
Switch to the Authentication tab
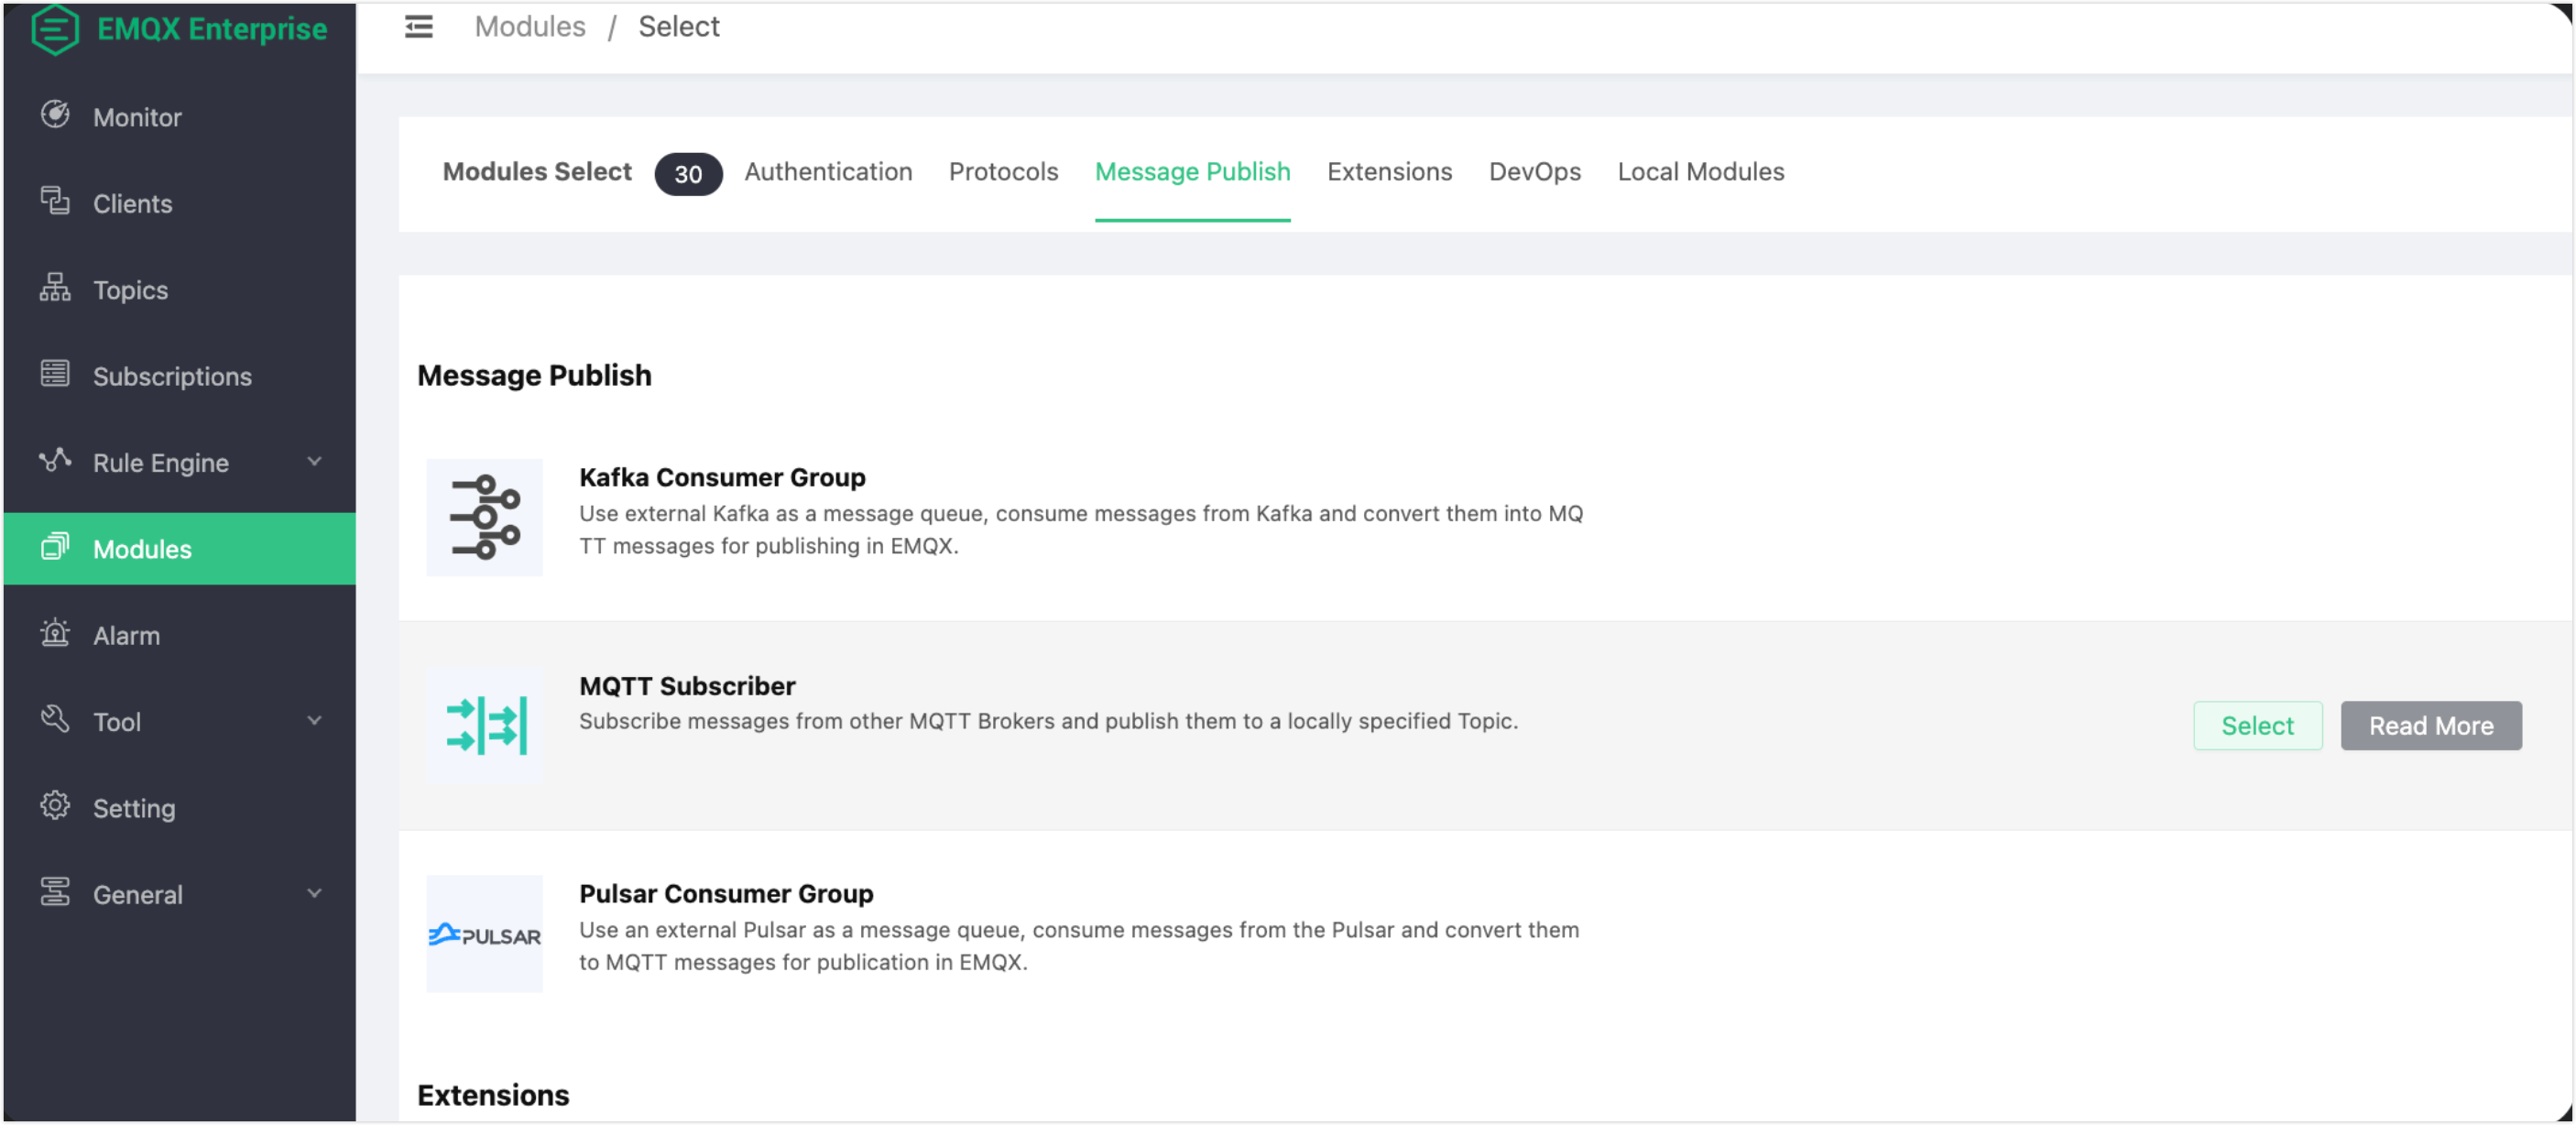point(828,172)
